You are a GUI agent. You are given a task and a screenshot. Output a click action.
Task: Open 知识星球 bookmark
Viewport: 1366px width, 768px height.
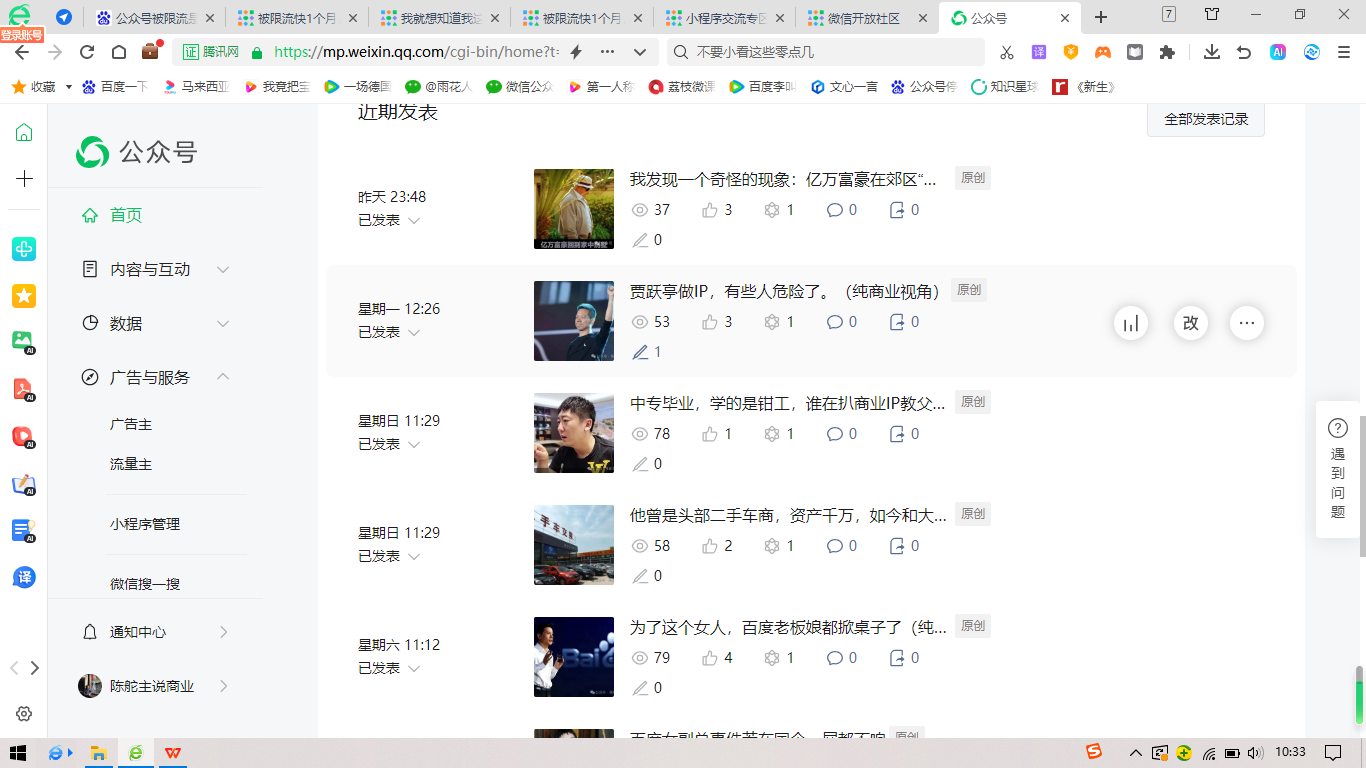tap(1006, 87)
